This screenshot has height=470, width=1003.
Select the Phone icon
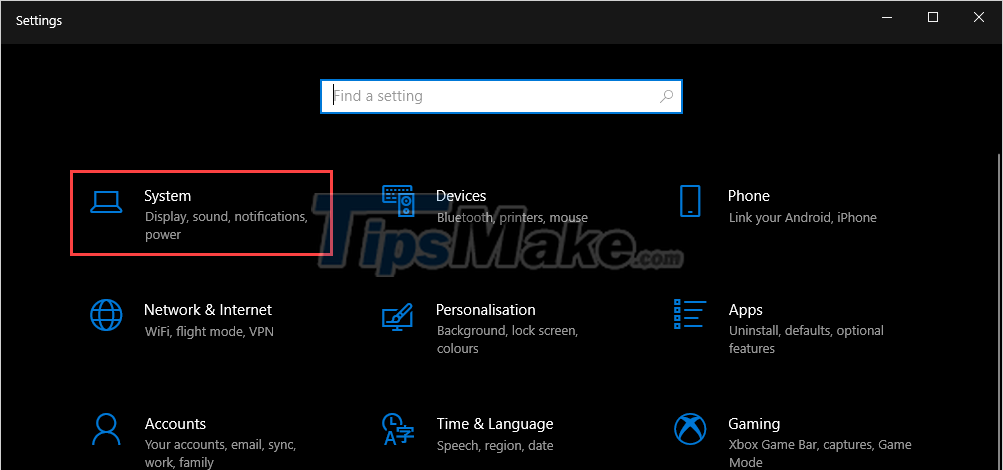coord(690,201)
